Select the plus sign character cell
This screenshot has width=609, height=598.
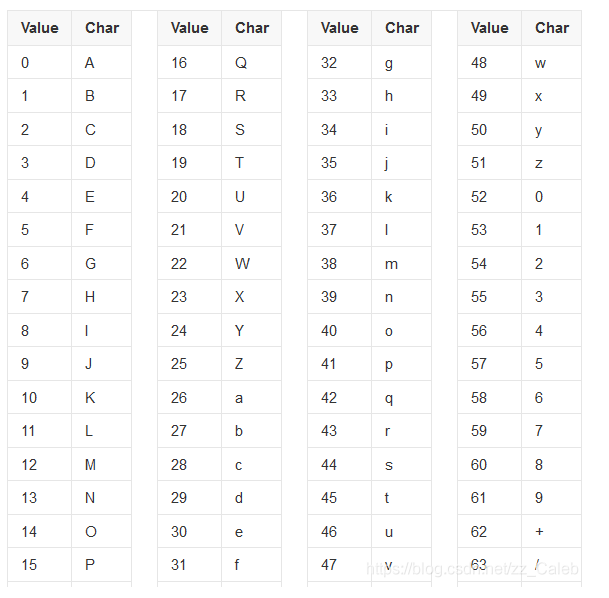point(551,531)
